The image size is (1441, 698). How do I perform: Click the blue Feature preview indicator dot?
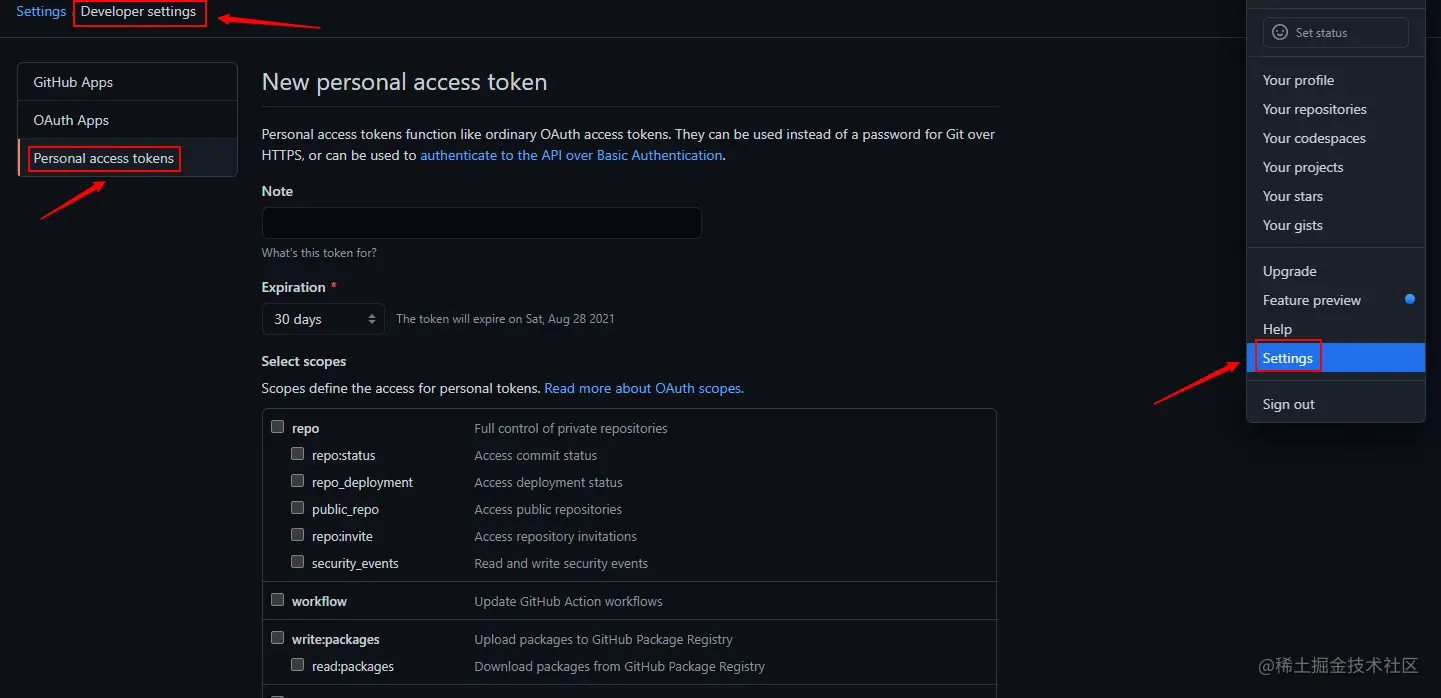[1410, 299]
